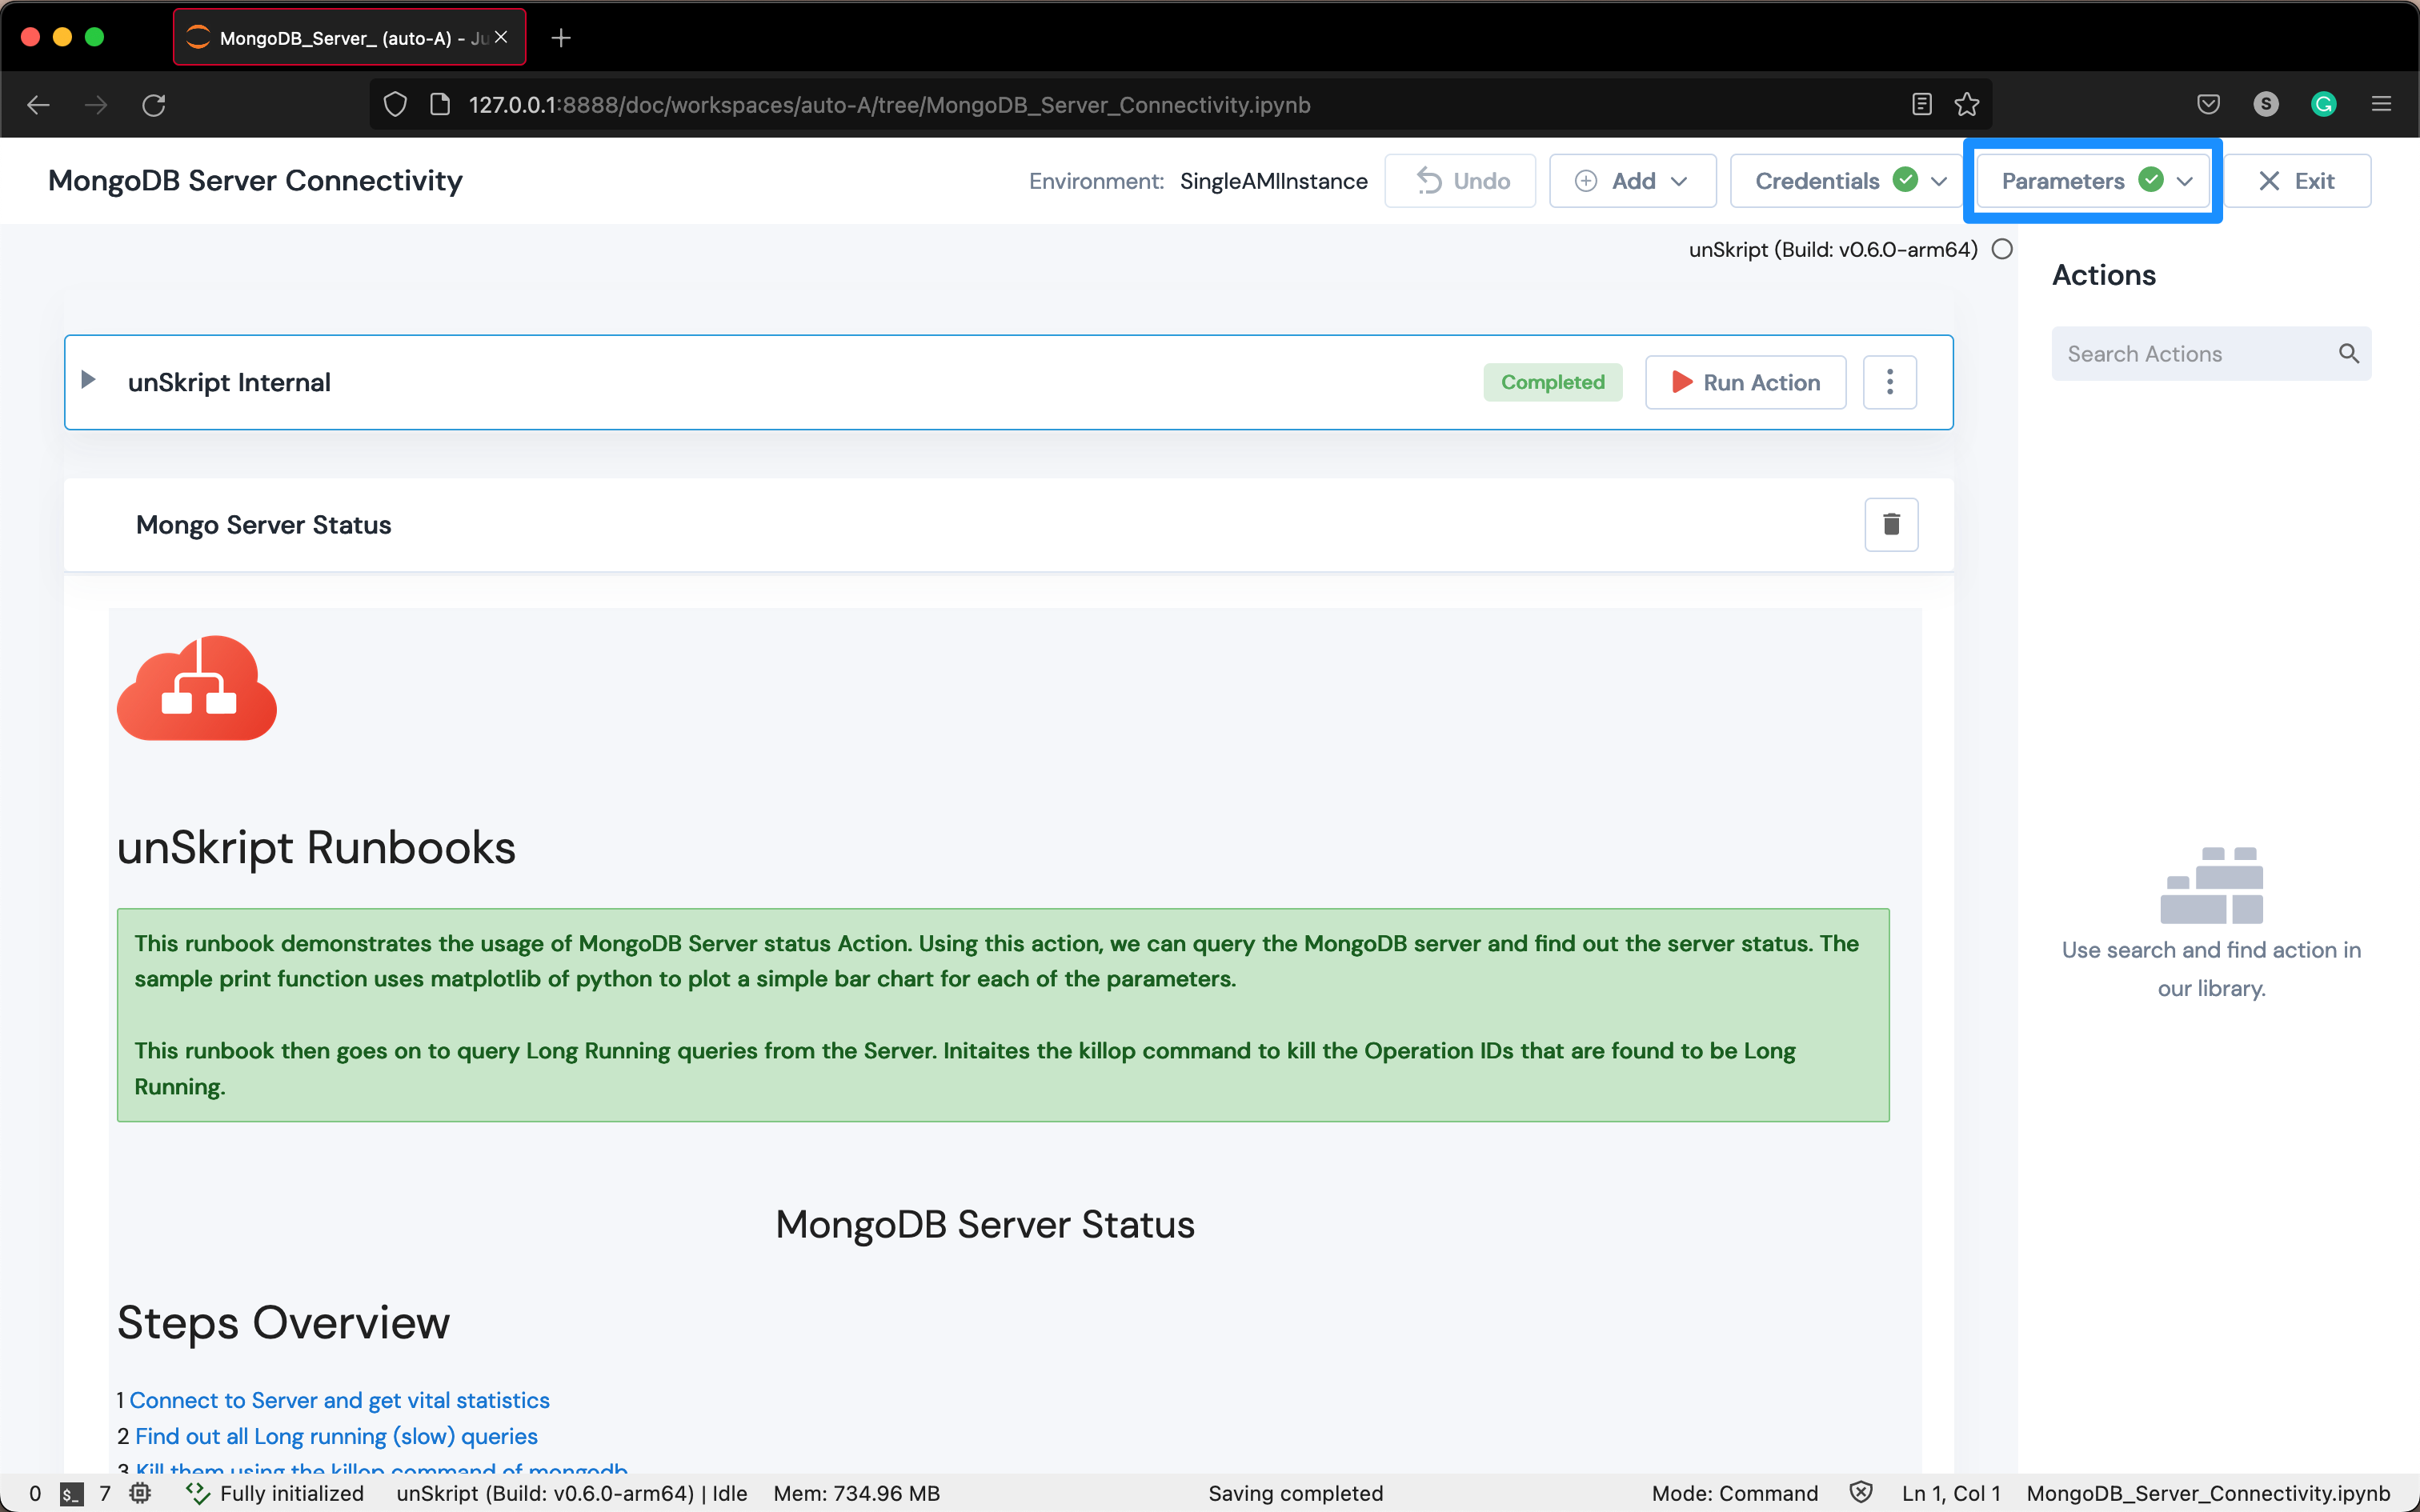Click the S extension icon in toolbar
2420x1512 pixels.
pyautogui.click(x=2266, y=104)
